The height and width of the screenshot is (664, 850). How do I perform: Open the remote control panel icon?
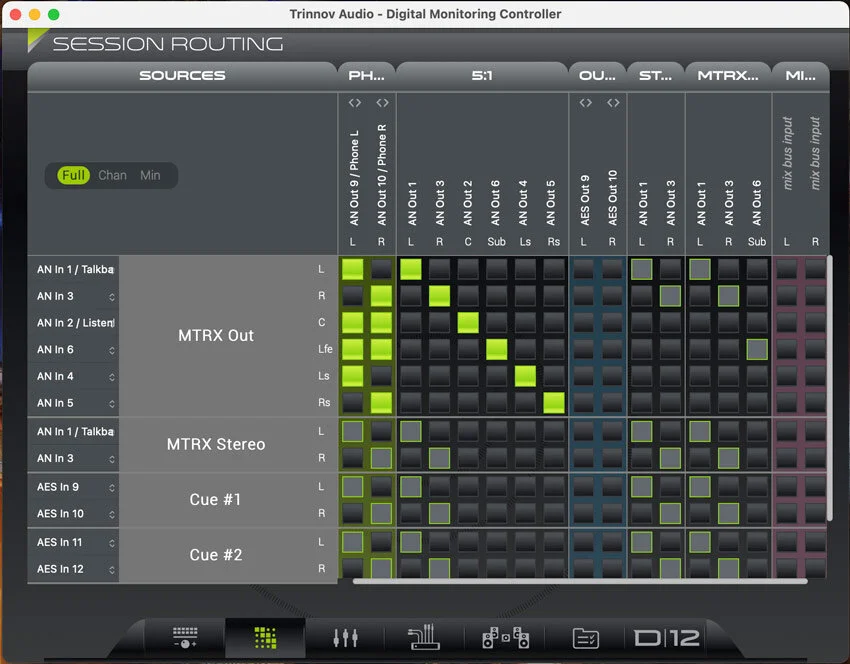pos(185,637)
